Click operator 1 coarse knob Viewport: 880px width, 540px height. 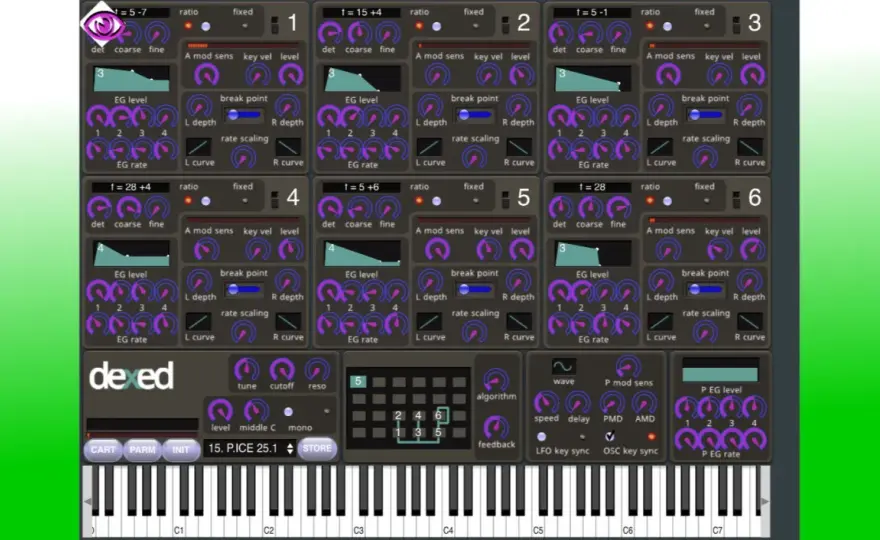click(x=129, y=34)
